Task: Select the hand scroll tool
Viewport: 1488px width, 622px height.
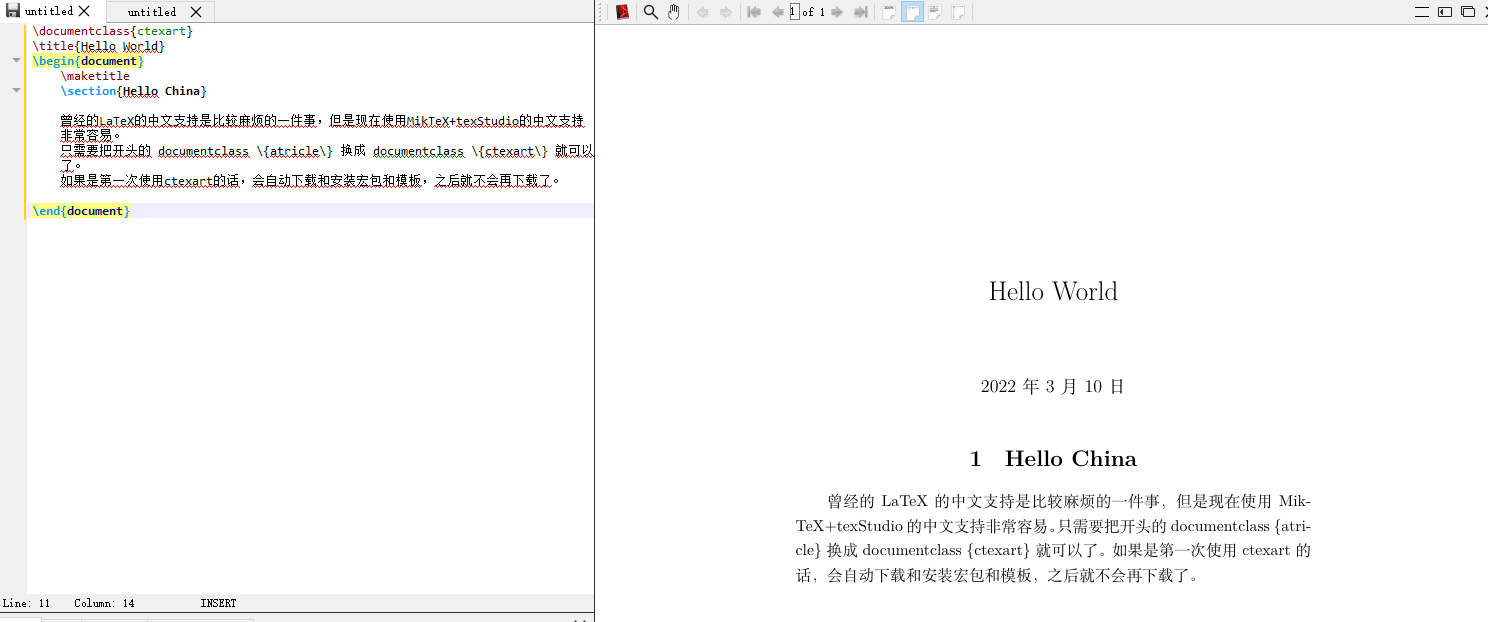Action: click(674, 12)
